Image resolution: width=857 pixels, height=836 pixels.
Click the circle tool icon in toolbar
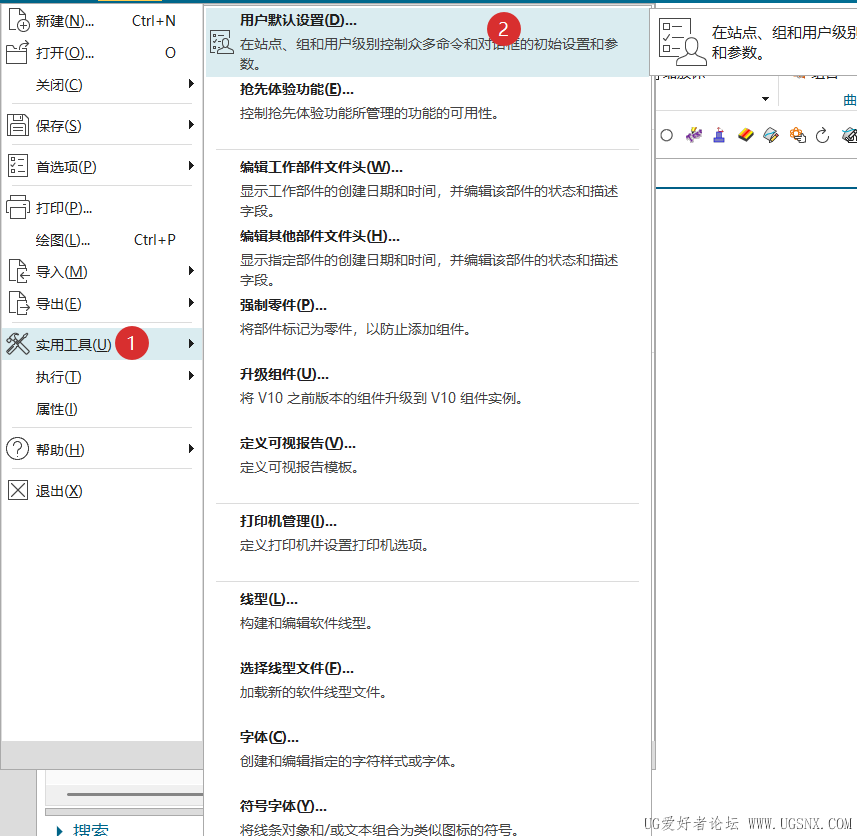pos(666,135)
